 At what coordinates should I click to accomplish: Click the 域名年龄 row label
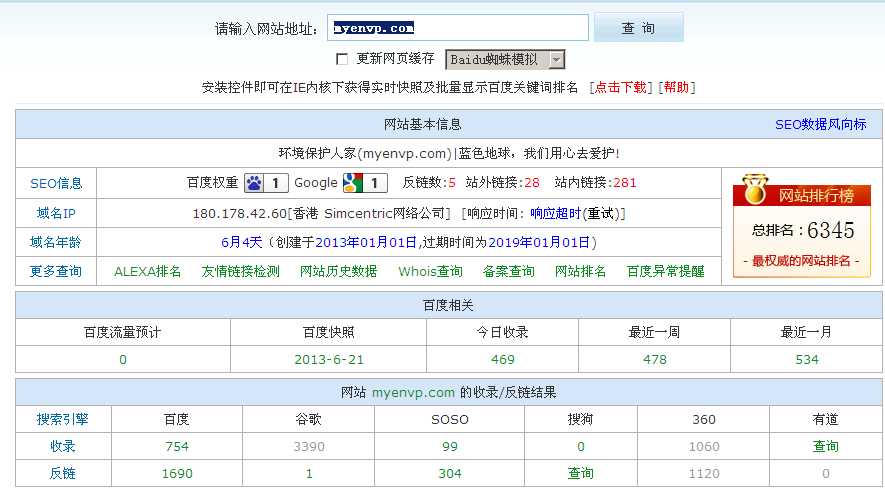coord(56,242)
